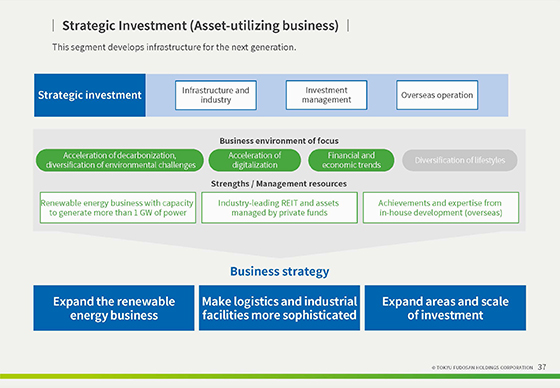Select the Acceleration of digitalization pill

(x=255, y=160)
